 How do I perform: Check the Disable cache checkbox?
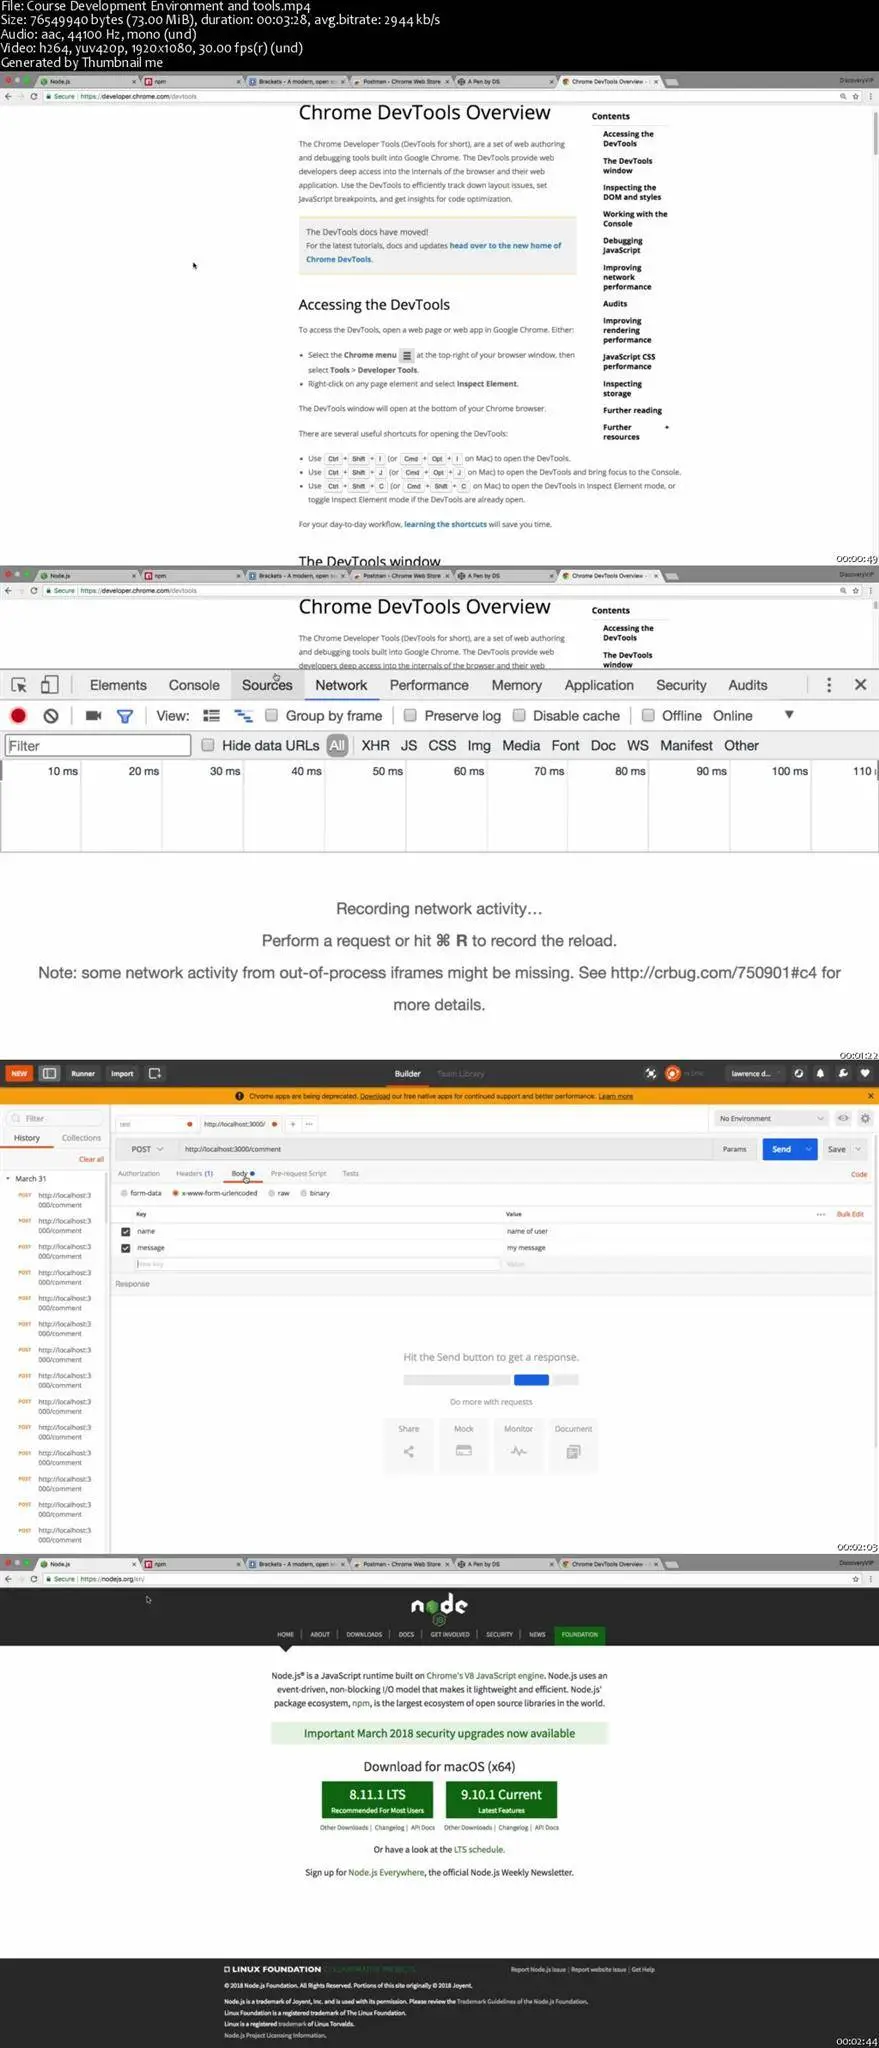point(519,716)
